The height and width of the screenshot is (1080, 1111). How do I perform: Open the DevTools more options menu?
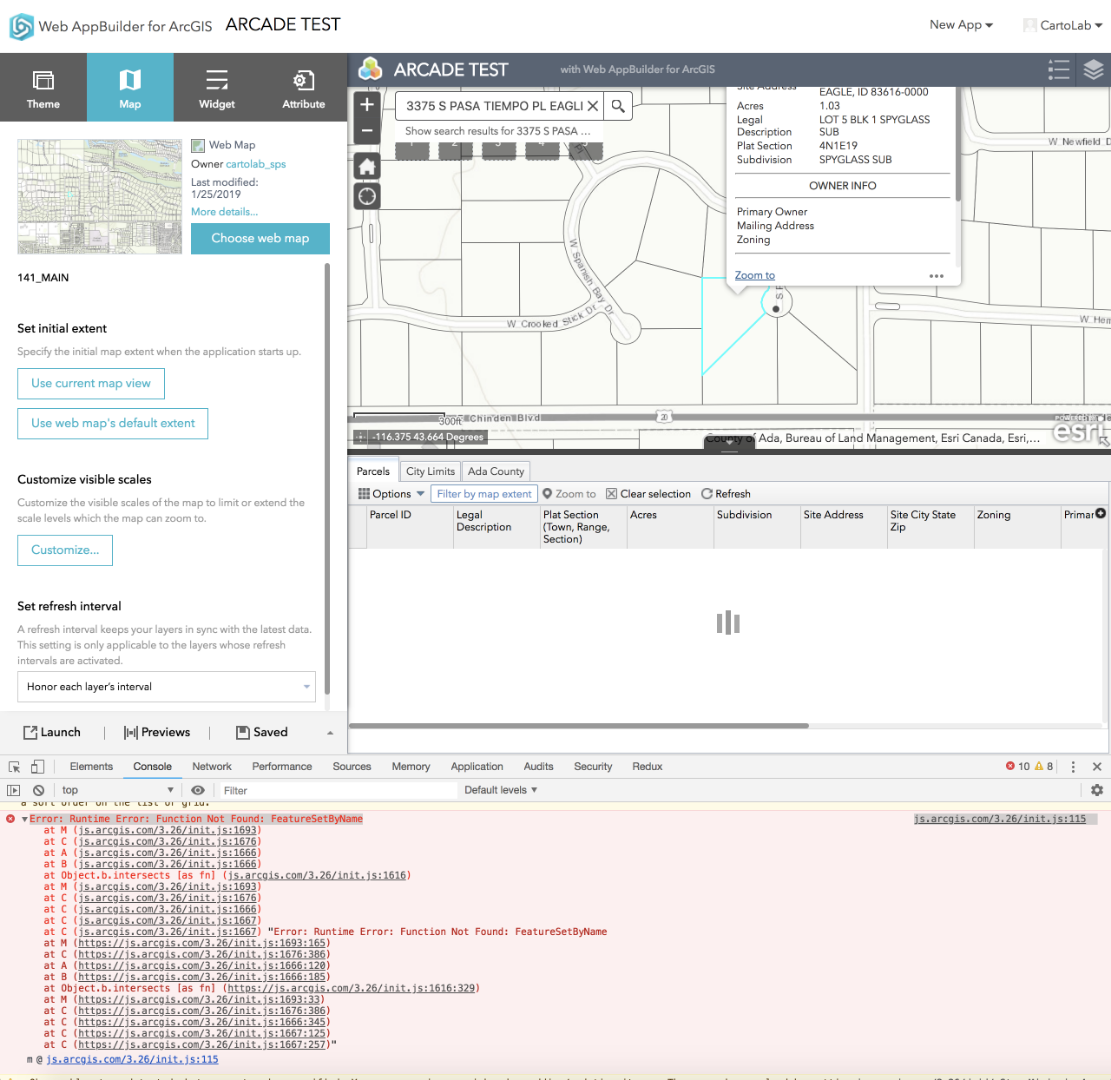pyautogui.click(x=1073, y=767)
